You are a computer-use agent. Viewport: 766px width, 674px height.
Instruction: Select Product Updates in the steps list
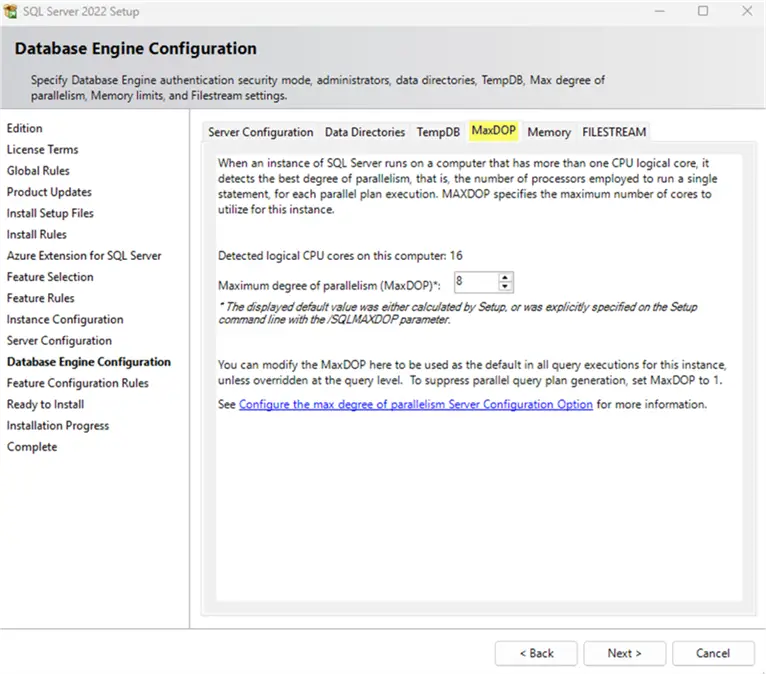point(49,192)
